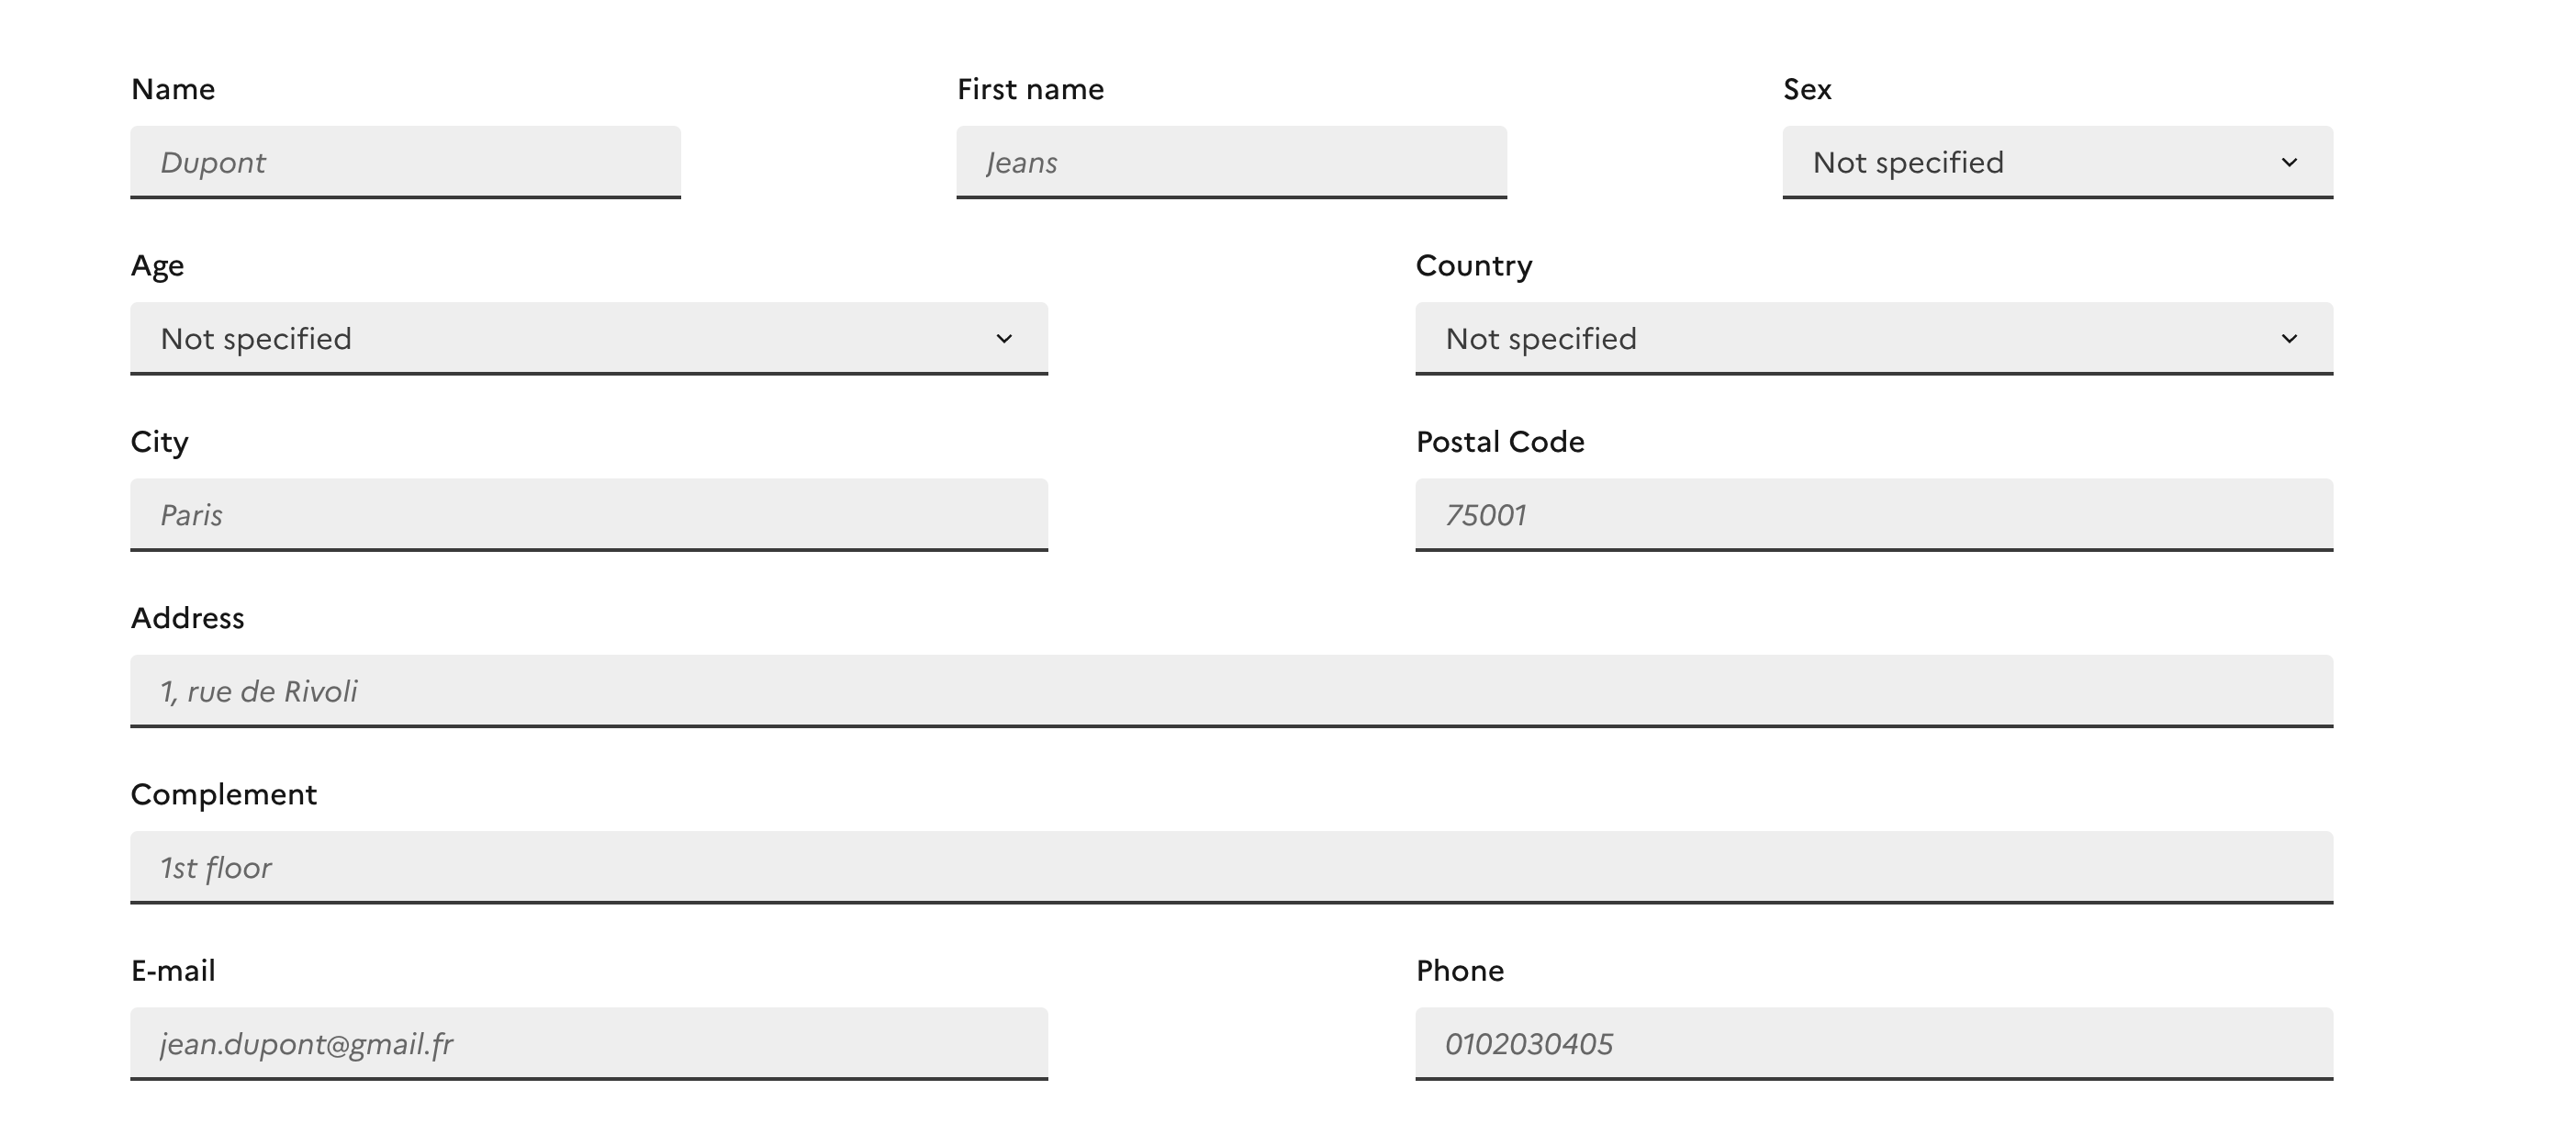Select the City input with Paris placeholder
2576x1135 pixels.
589,515
